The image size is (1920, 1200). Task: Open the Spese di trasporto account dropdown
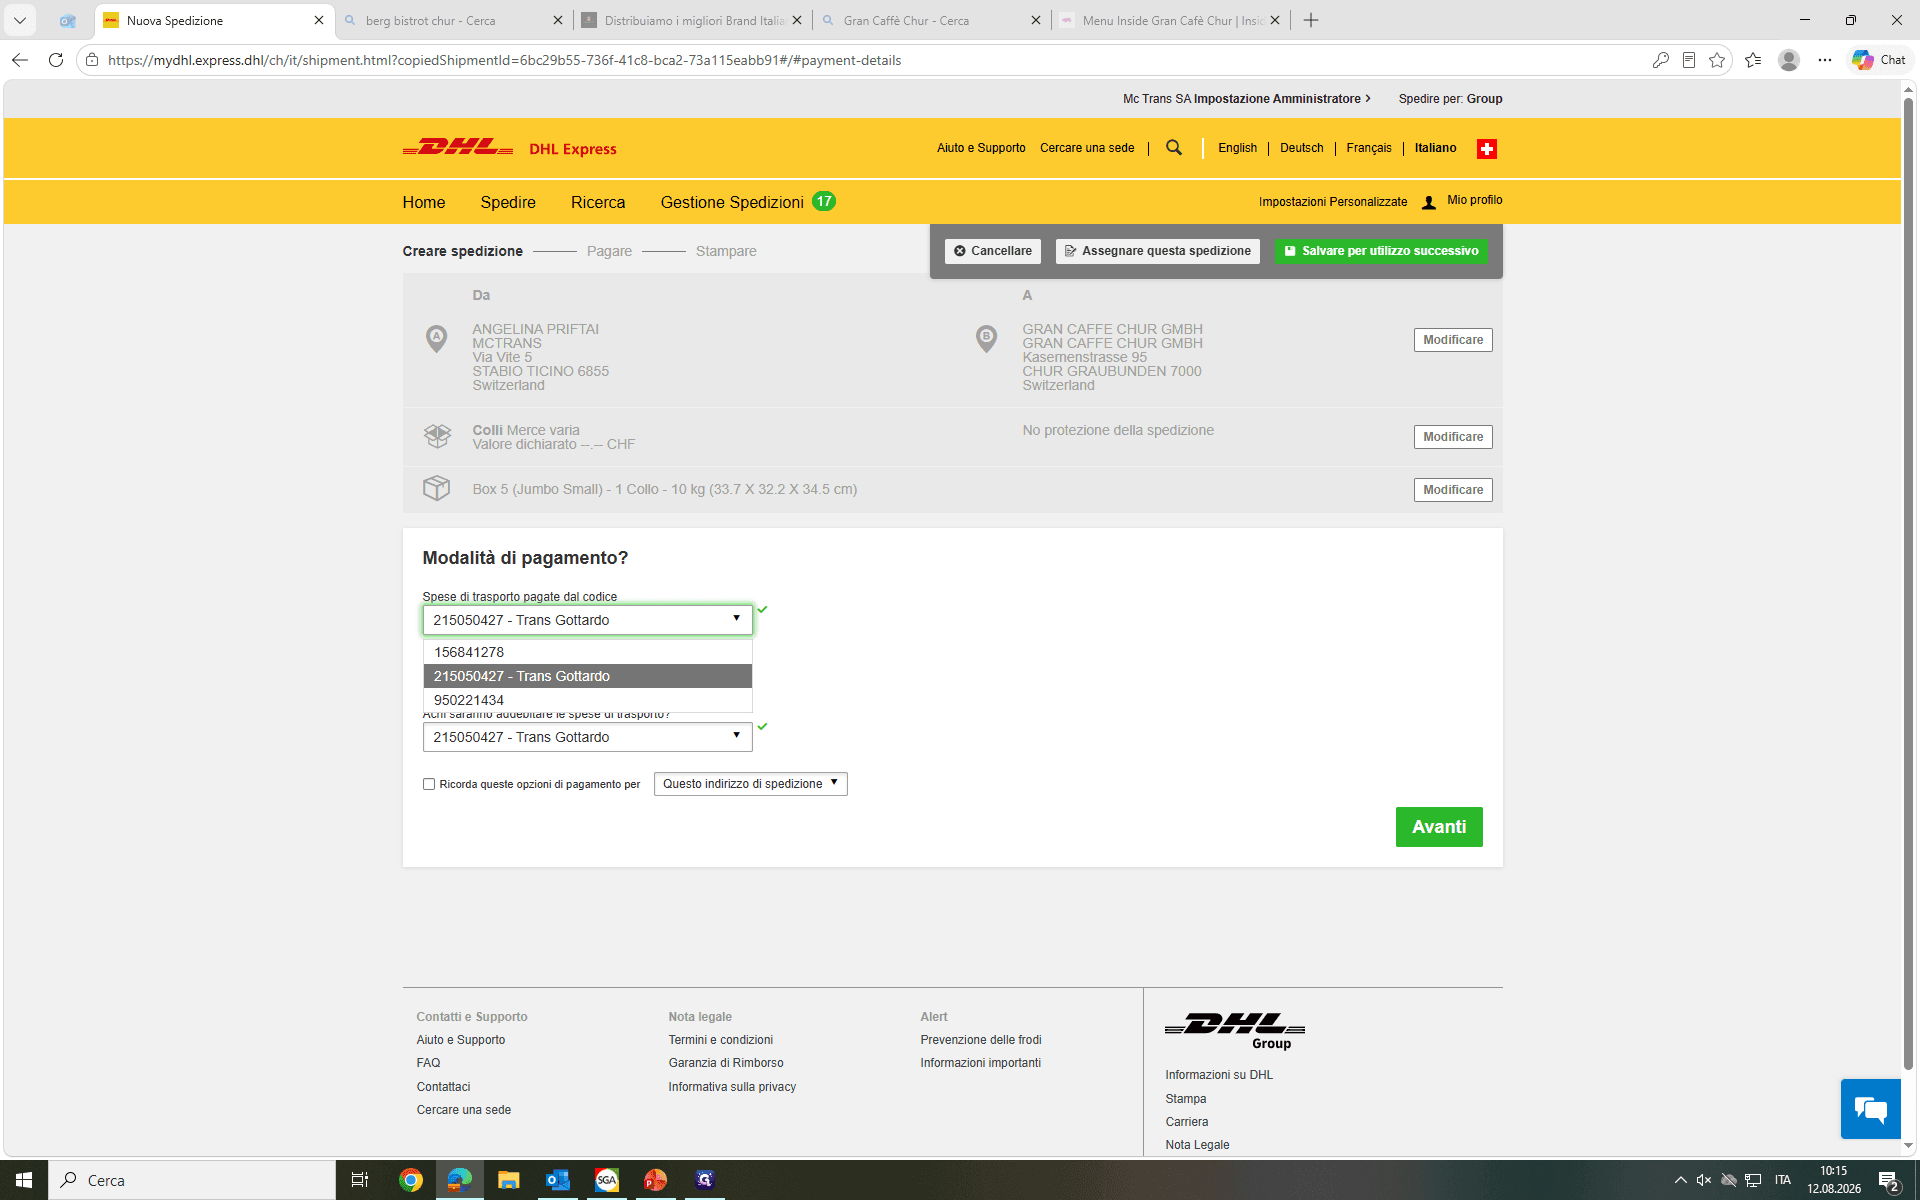(587, 620)
